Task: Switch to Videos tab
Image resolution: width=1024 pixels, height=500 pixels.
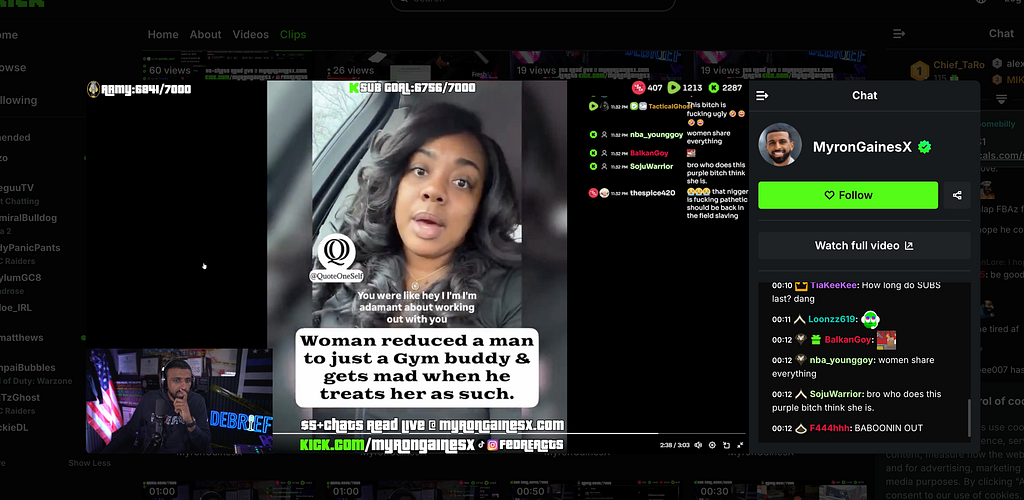Action: pos(250,35)
